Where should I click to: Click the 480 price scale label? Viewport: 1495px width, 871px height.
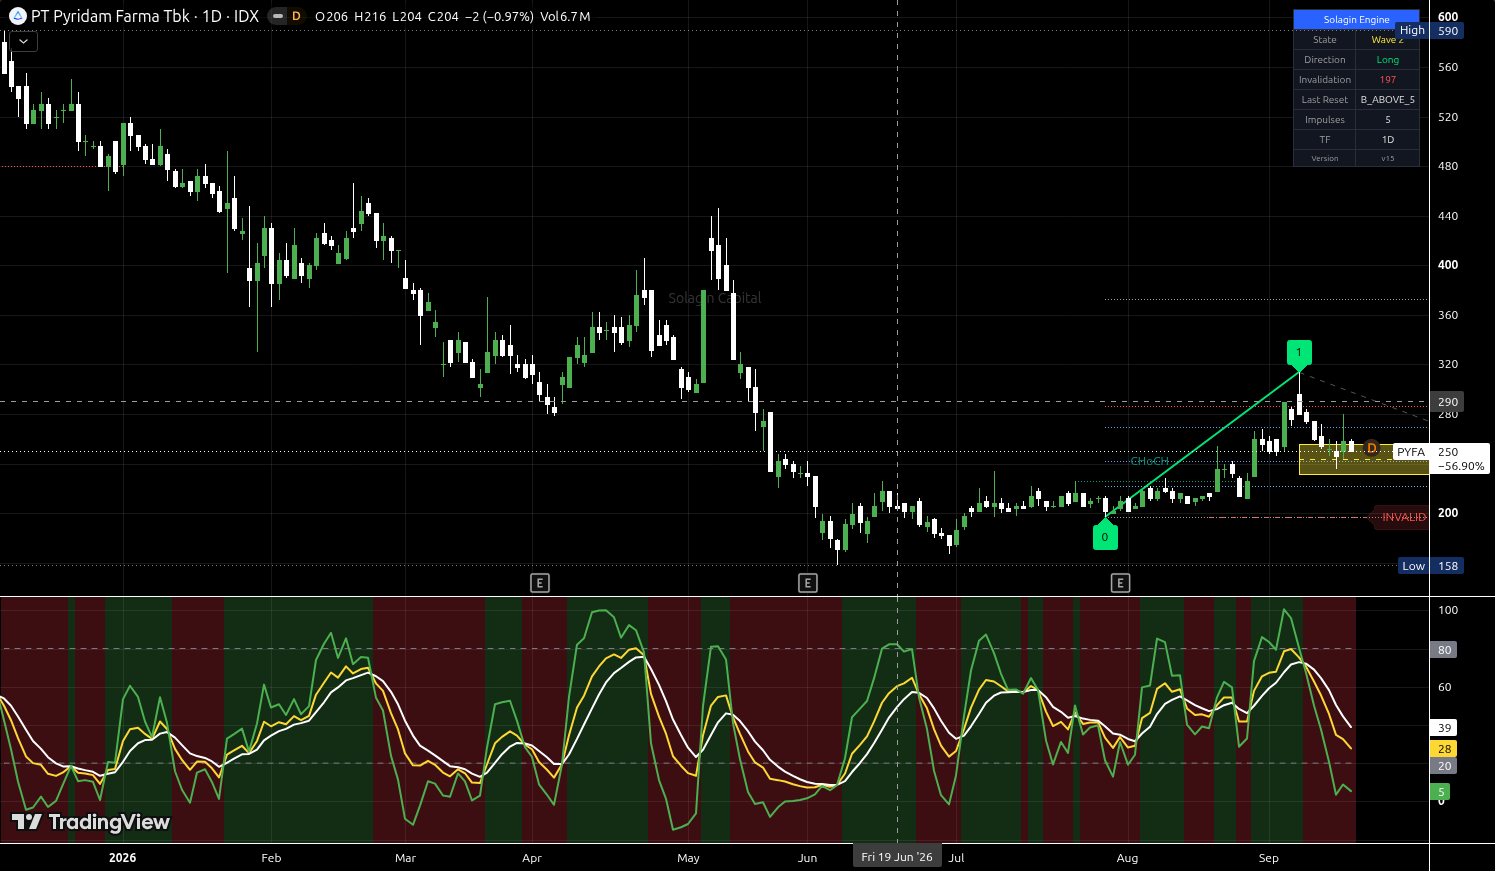pos(1448,166)
